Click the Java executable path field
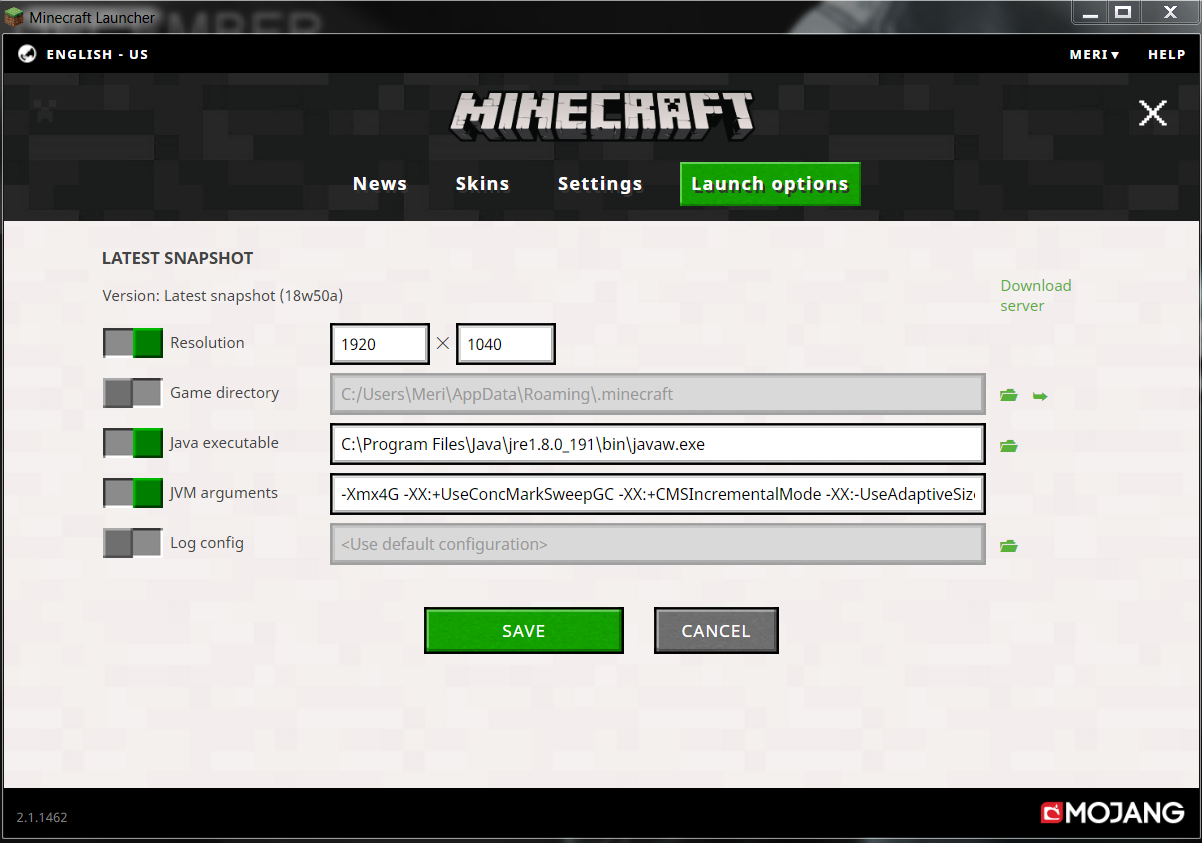1202x843 pixels. [x=658, y=444]
